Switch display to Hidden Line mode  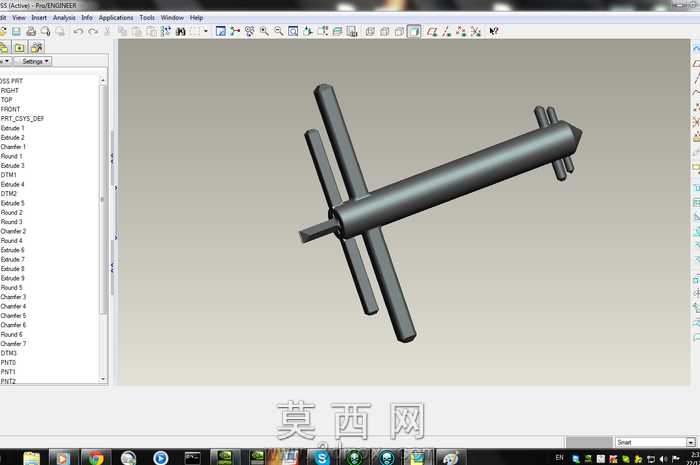click(384, 31)
